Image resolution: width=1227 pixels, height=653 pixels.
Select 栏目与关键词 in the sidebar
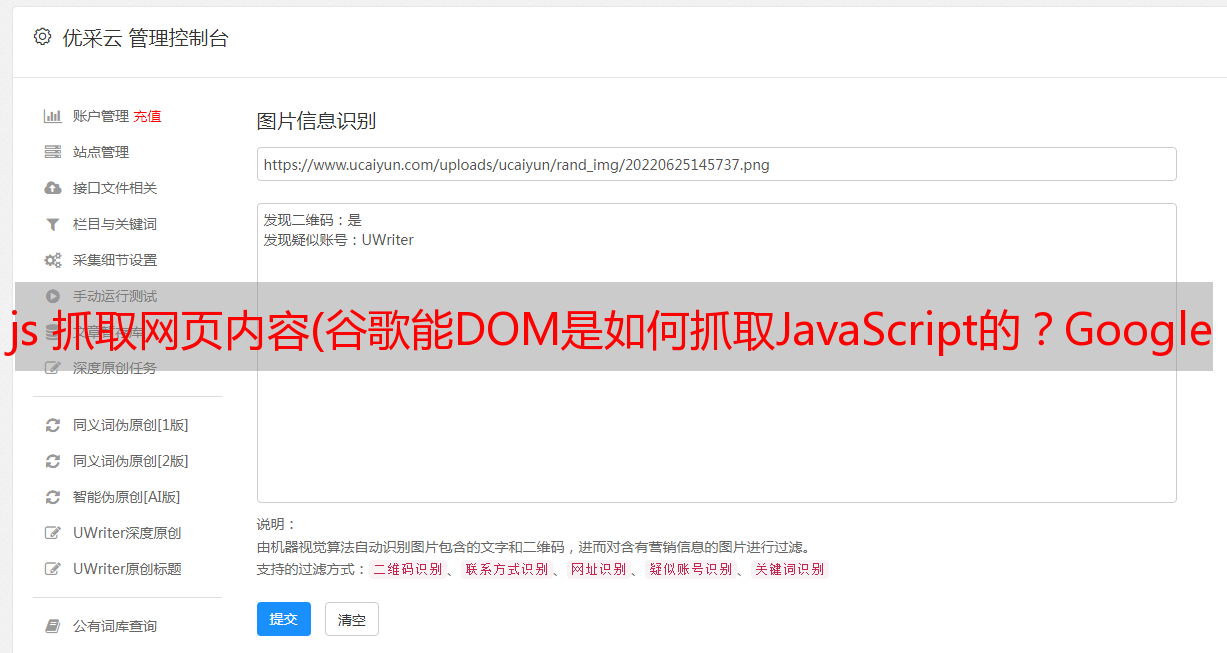pyautogui.click(x=115, y=224)
